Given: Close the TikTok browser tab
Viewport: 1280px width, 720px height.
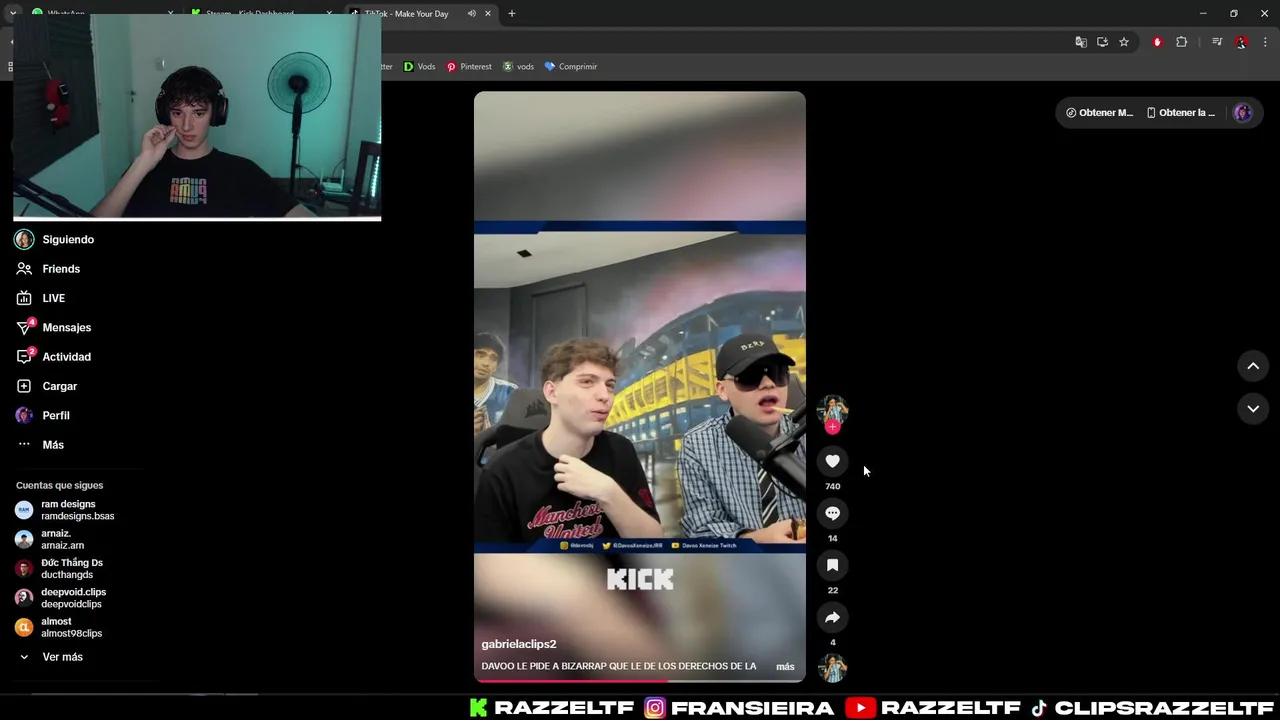Looking at the screenshot, I should [x=490, y=13].
